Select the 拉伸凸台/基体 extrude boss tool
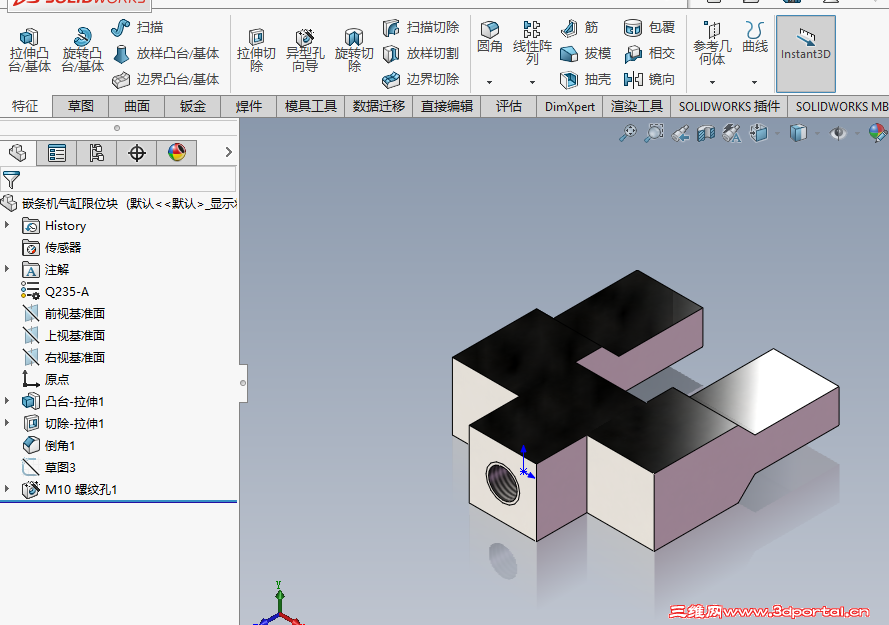Viewport: 889px width, 625px height. (29, 51)
